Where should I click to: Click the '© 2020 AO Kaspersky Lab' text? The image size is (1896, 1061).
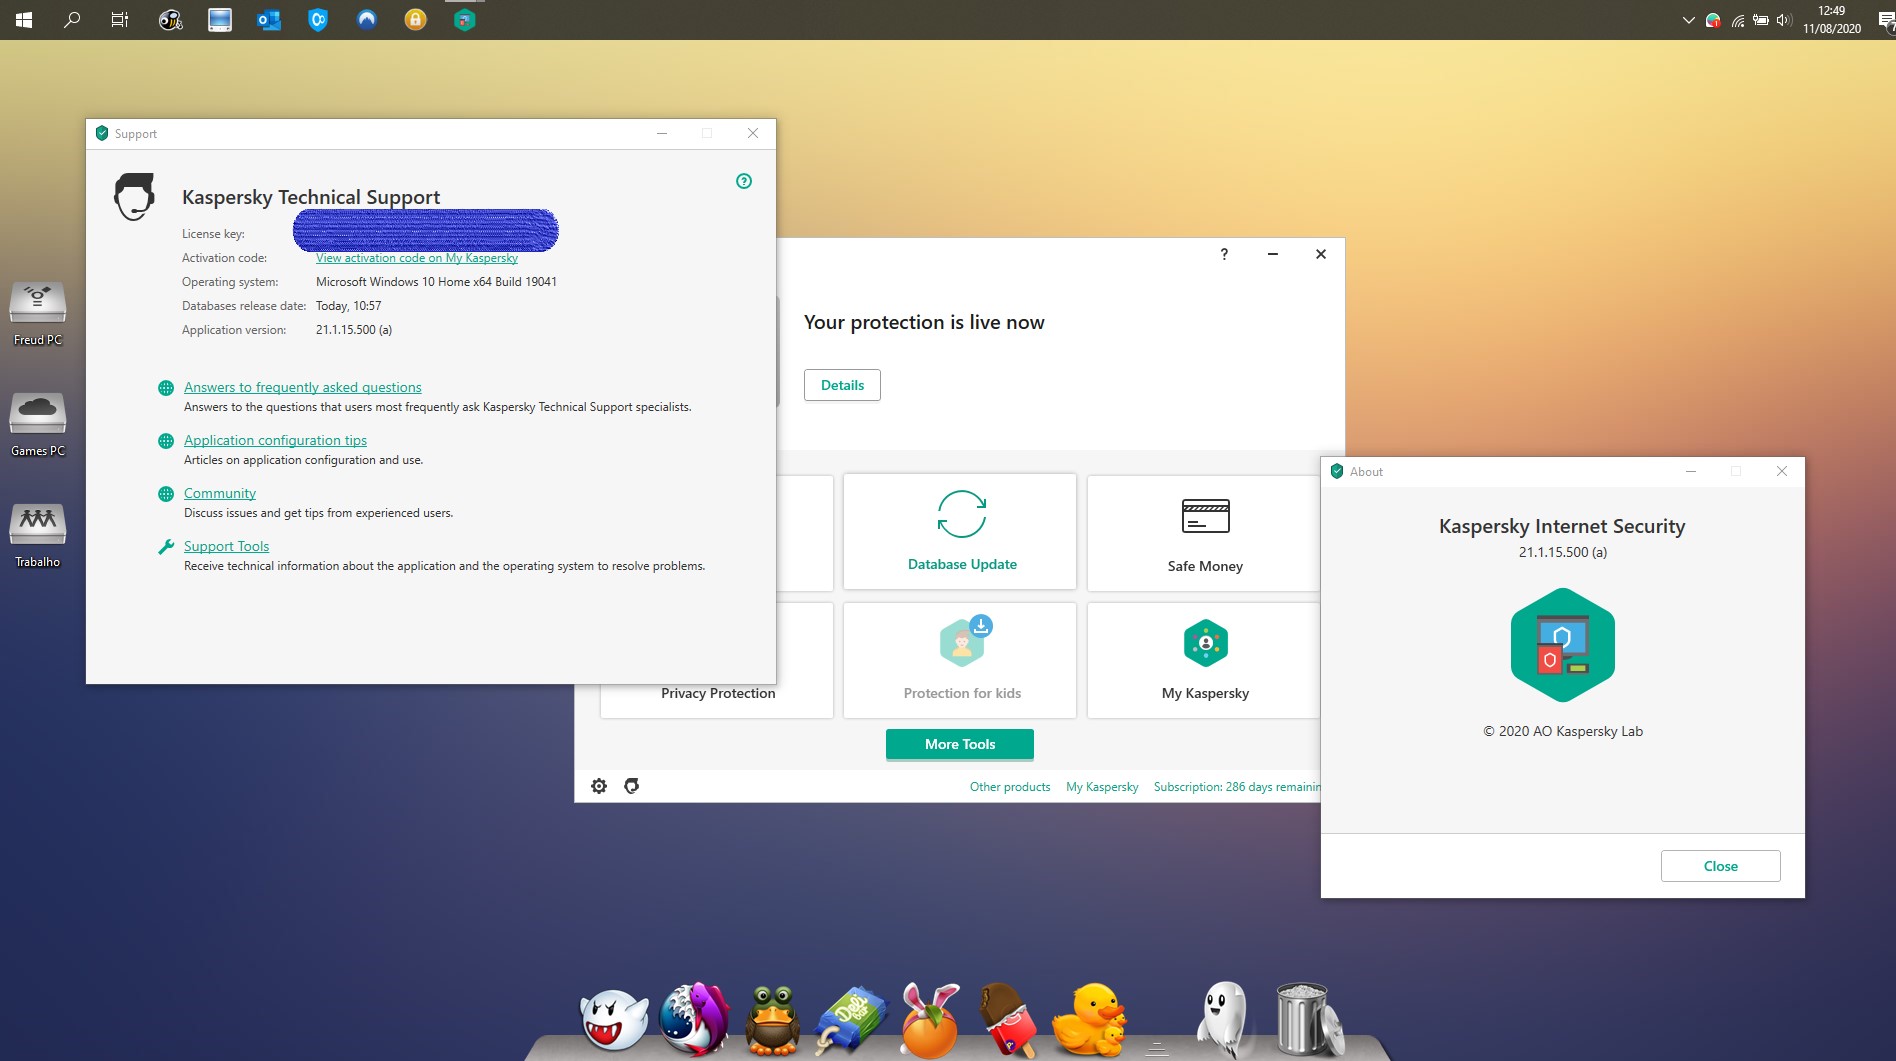1563,731
